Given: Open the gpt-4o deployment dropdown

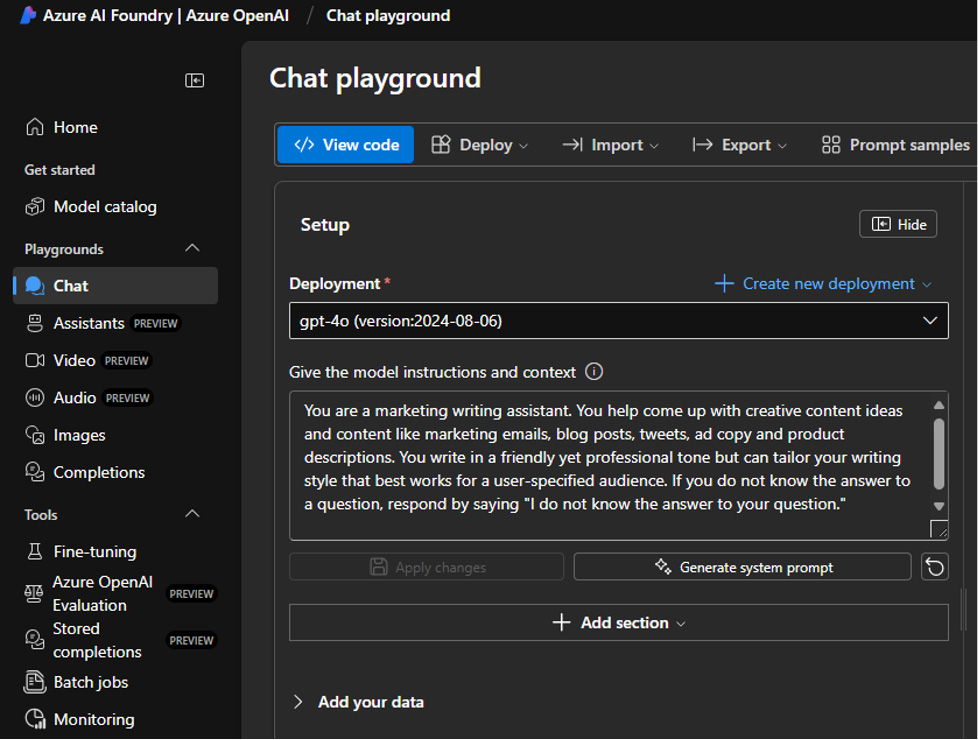Looking at the screenshot, I should 619,321.
